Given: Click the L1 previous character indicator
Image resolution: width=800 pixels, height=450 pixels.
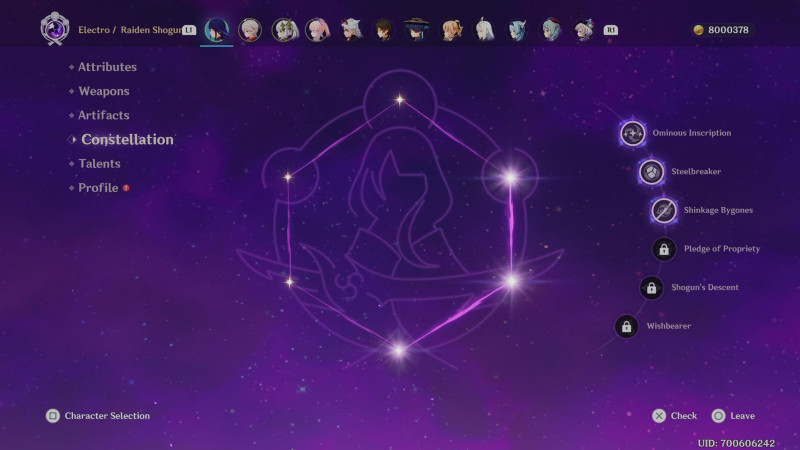Looking at the screenshot, I should 189,30.
